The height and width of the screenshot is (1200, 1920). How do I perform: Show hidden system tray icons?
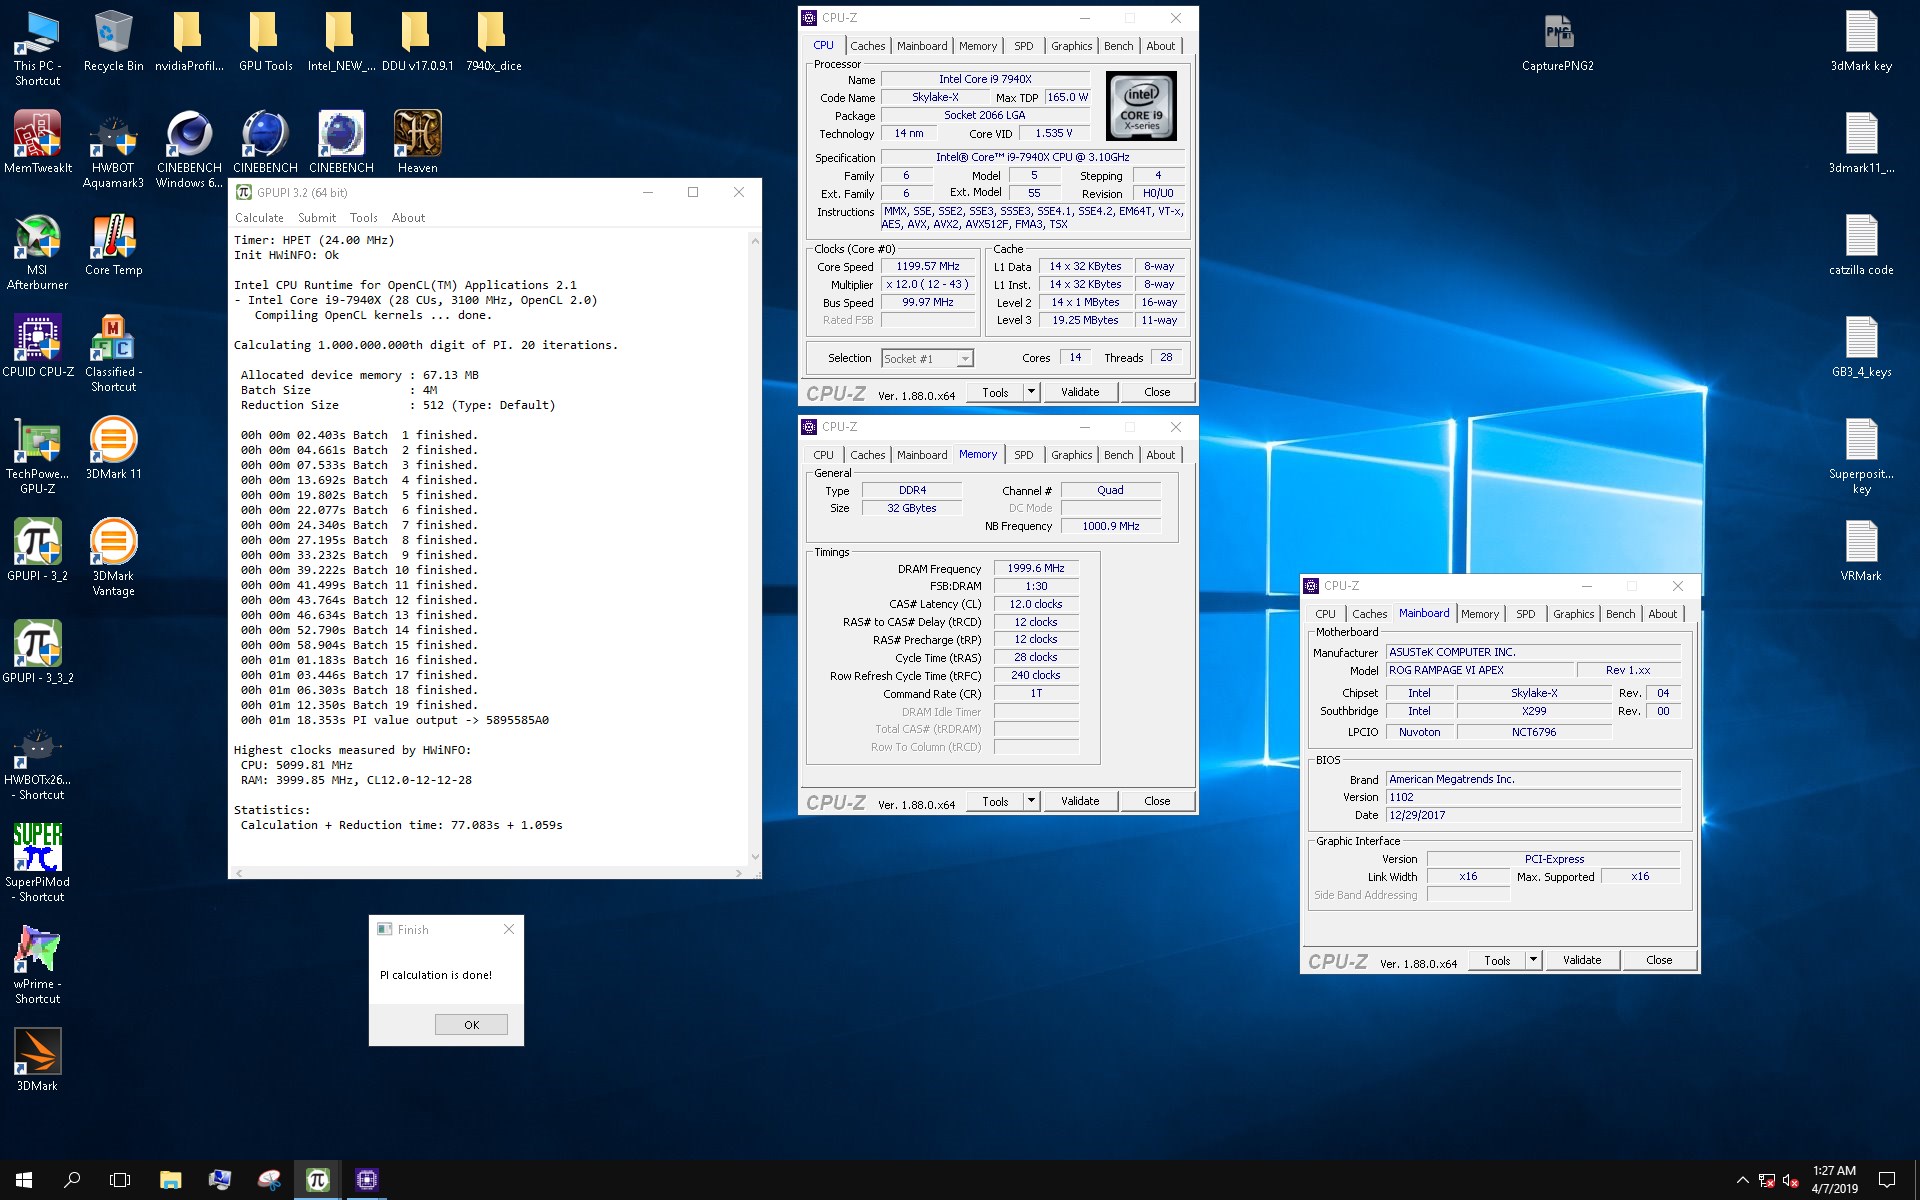coord(1742,1180)
